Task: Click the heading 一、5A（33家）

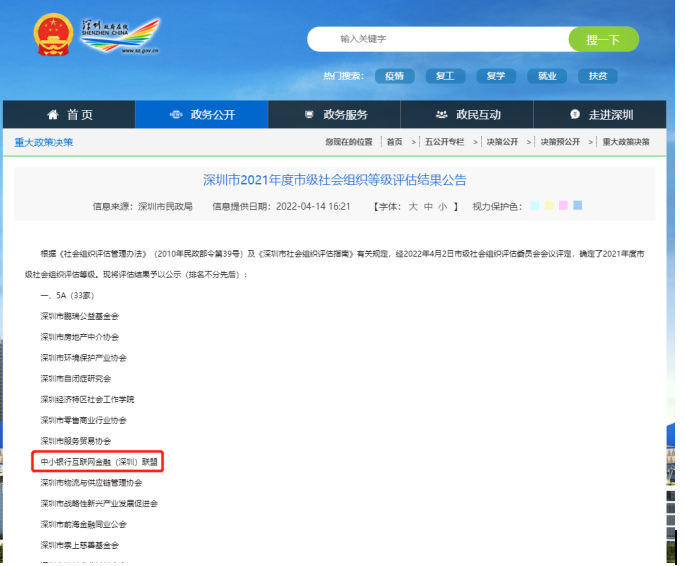Action: [67, 296]
